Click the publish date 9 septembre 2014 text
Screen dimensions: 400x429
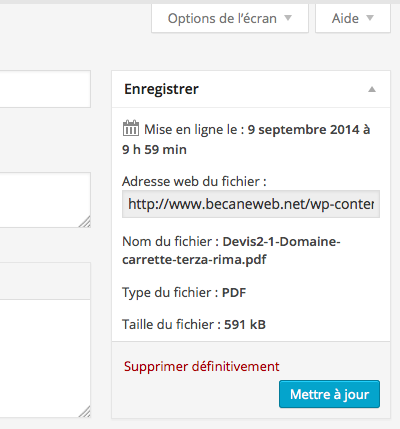point(246,139)
